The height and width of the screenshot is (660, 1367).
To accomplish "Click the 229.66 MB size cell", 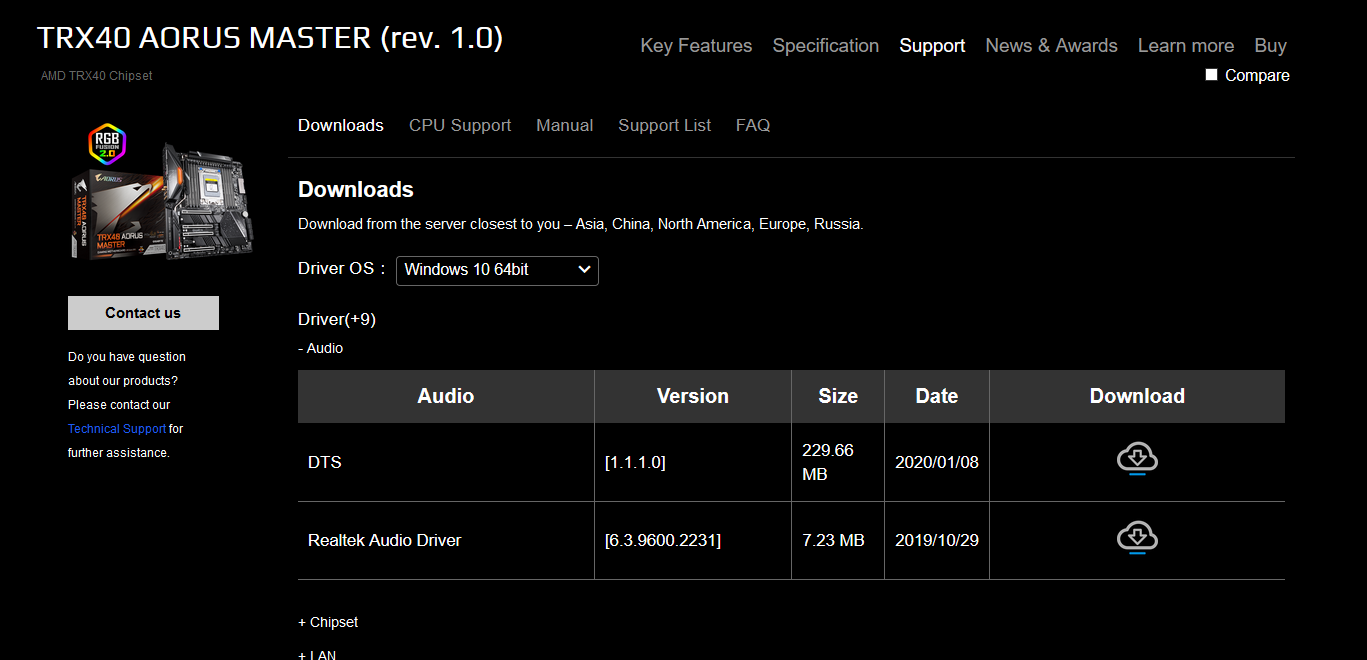I will 838,462.
